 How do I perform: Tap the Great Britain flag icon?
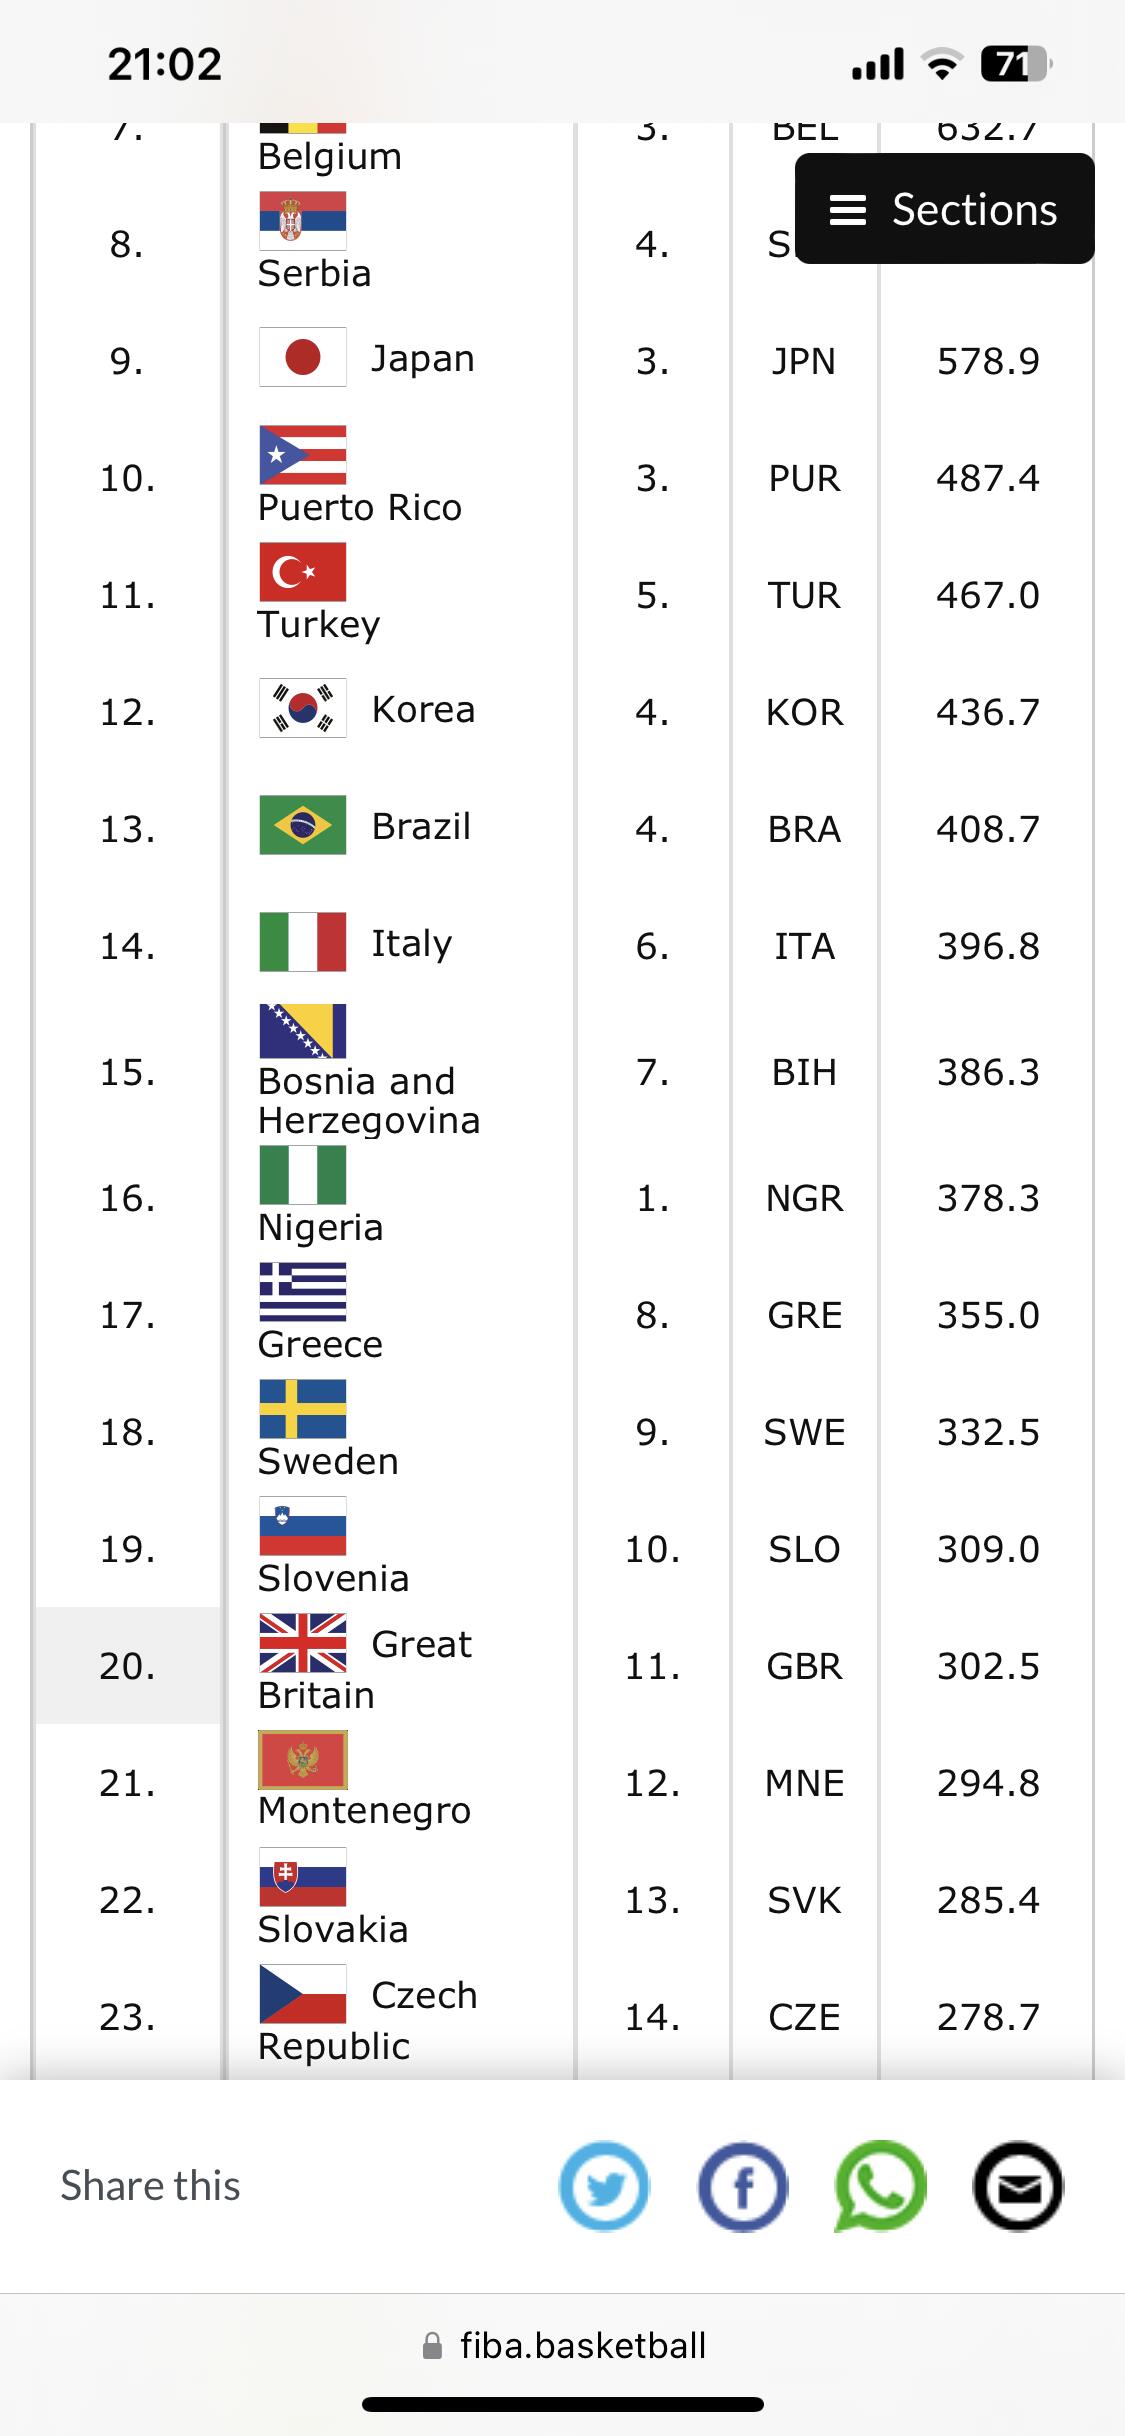pyautogui.click(x=302, y=1643)
